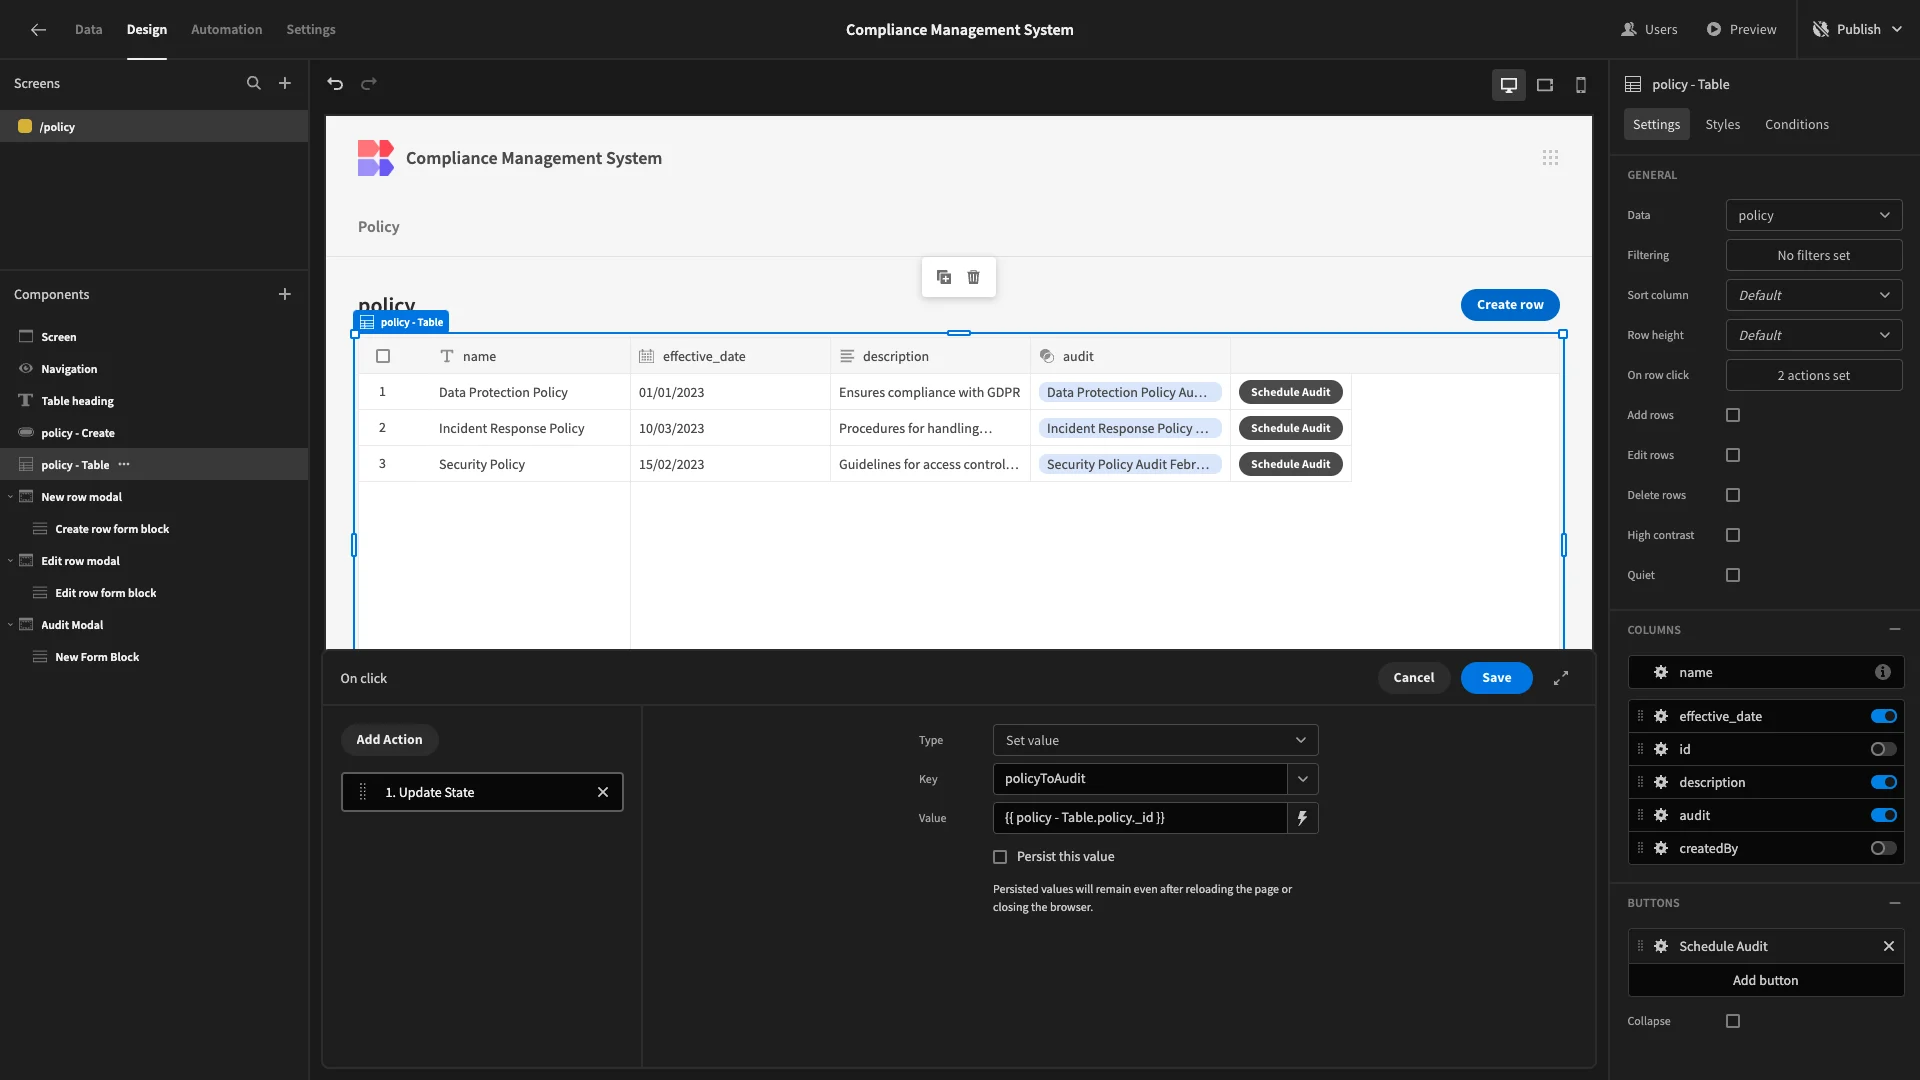Screen dimensions: 1920x1080
Task: Click the Add Action button
Action: [x=389, y=740]
